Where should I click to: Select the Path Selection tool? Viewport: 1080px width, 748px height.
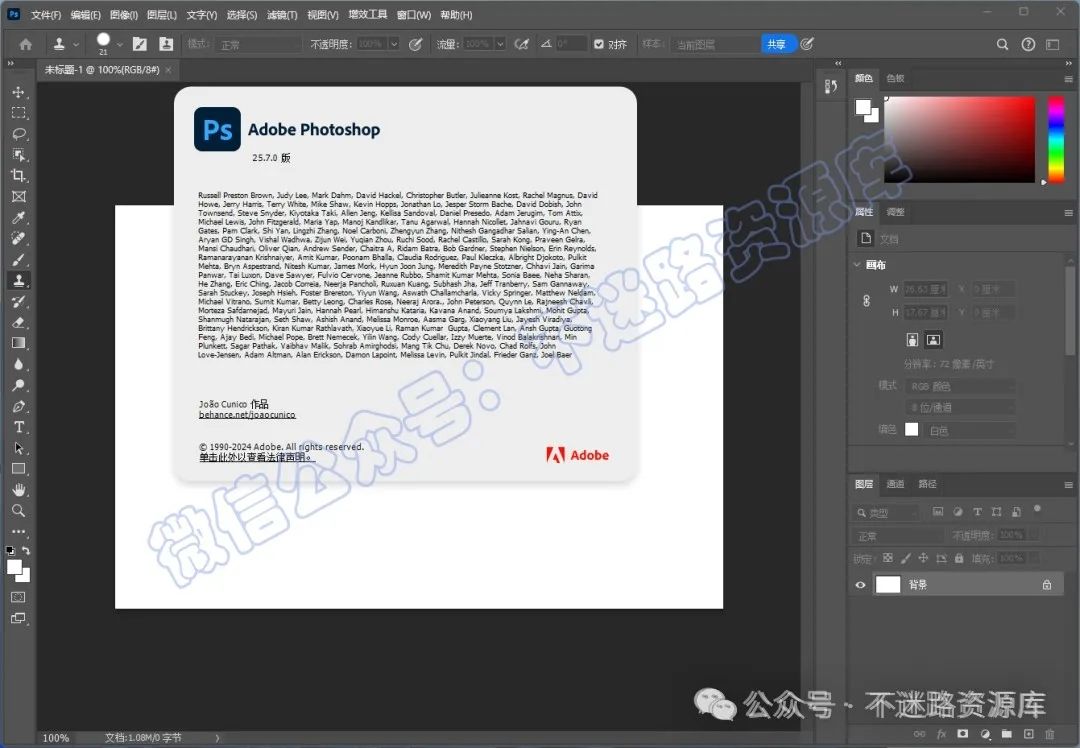click(19, 448)
